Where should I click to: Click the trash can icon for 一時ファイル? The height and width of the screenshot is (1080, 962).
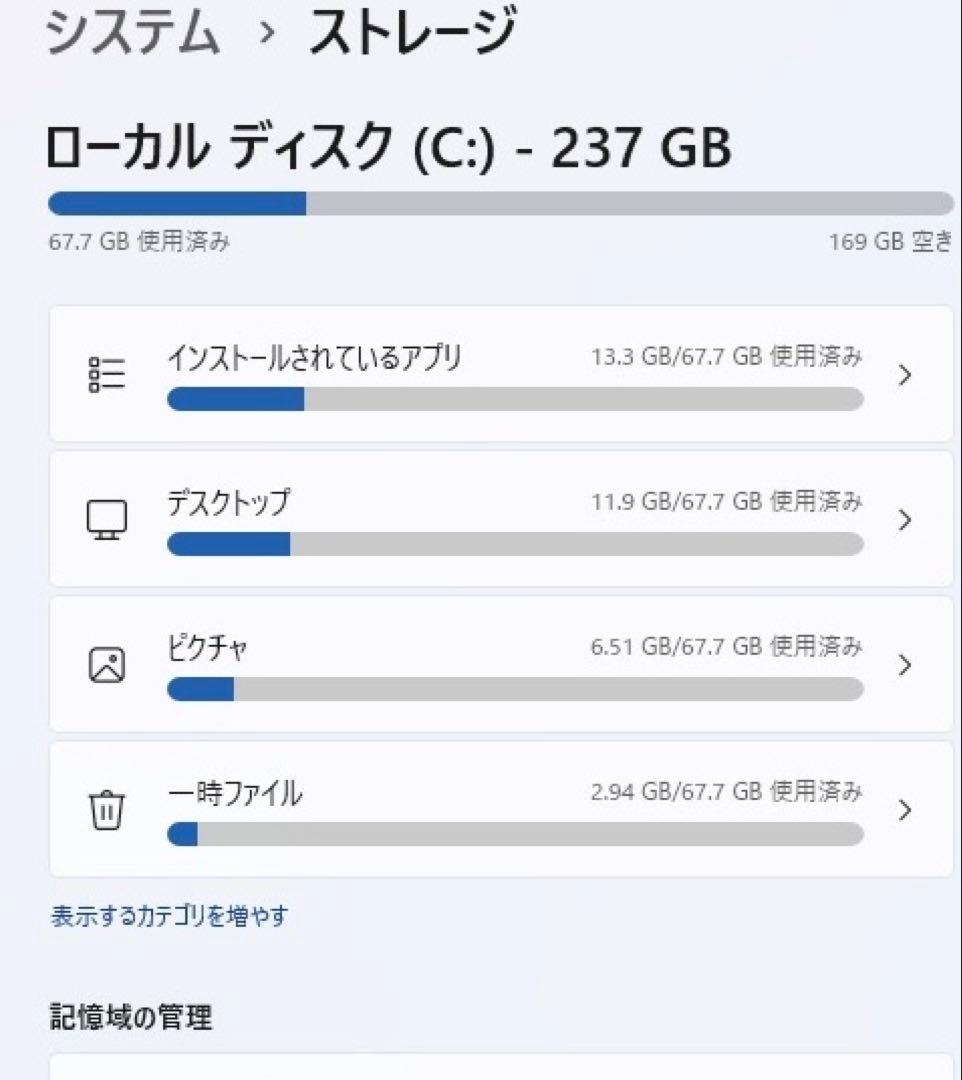tap(107, 809)
